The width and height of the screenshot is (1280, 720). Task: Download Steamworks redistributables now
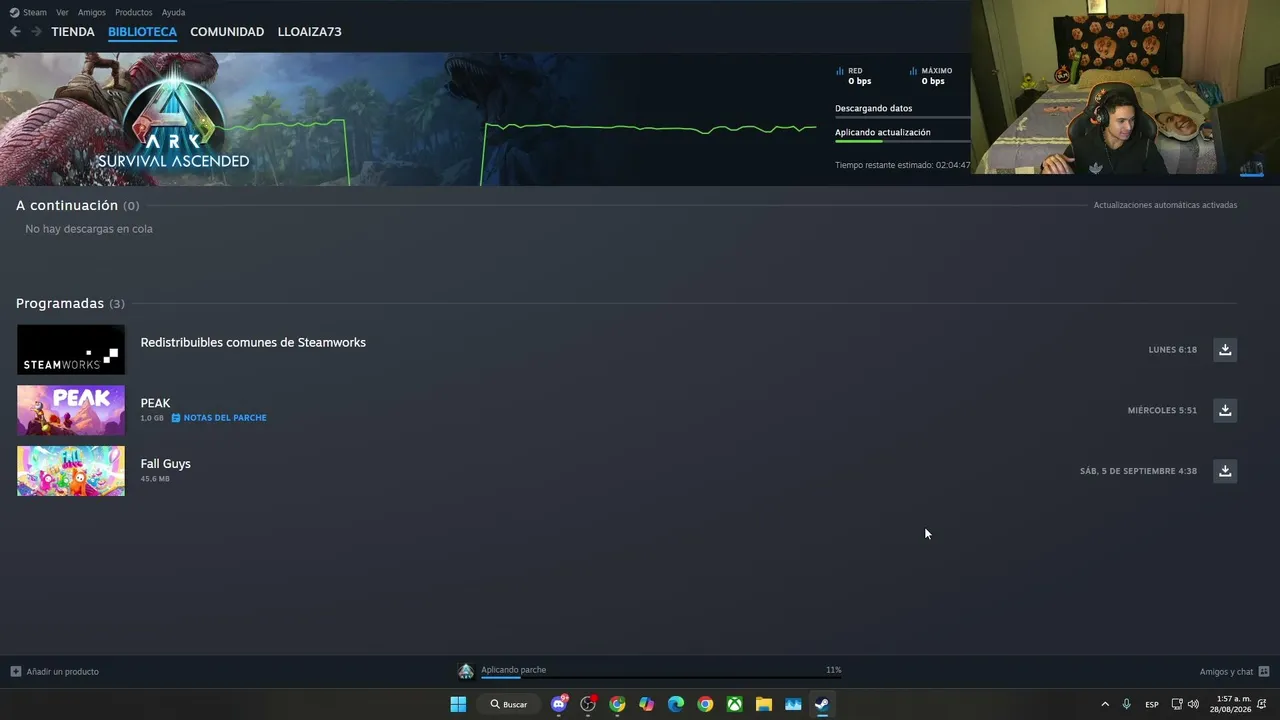point(1225,350)
